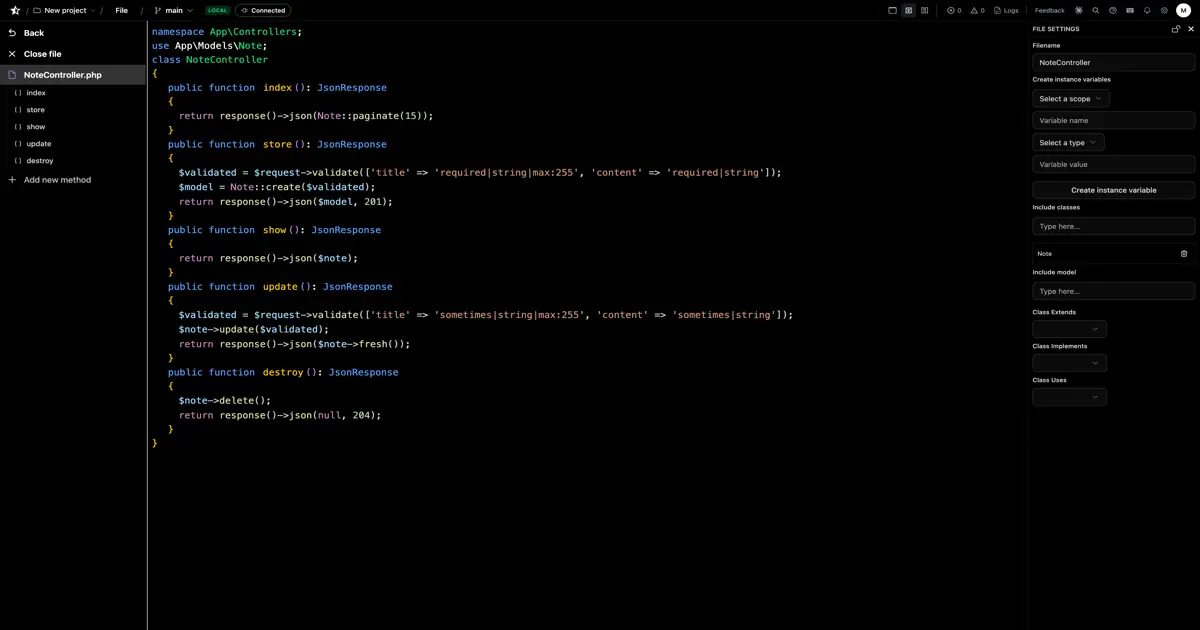Toggle the File Settings panel lock icon
Viewport: 1200px width, 630px height.
[x=1176, y=29]
